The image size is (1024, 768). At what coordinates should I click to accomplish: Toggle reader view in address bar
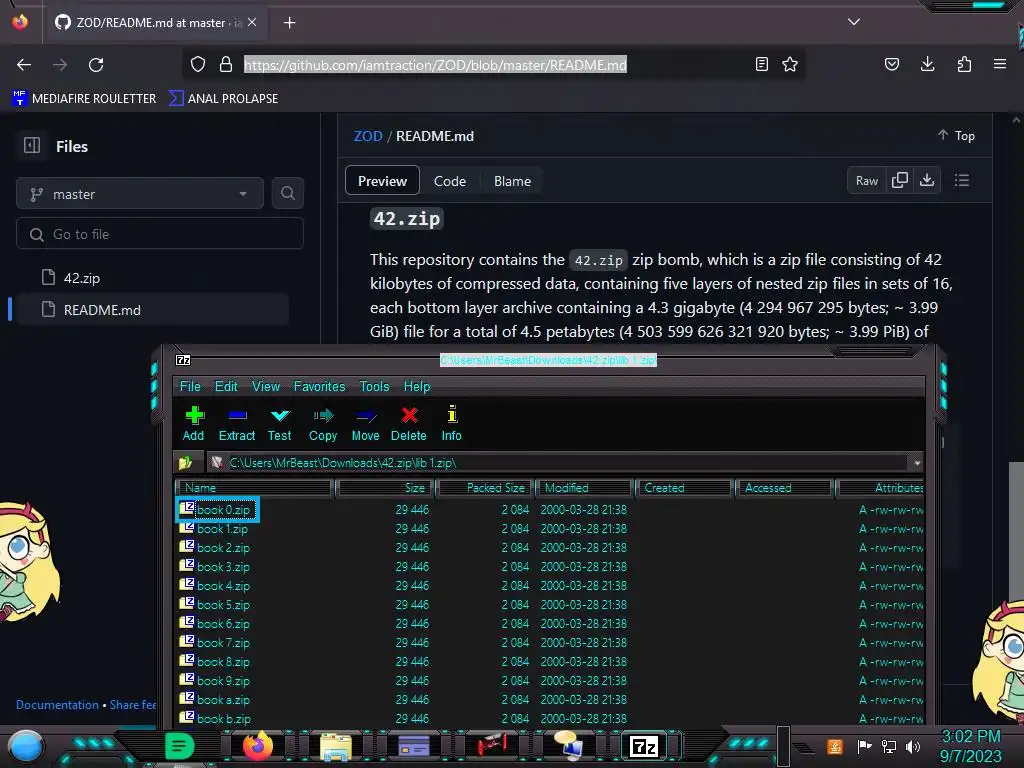pyautogui.click(x=761, y=64)
